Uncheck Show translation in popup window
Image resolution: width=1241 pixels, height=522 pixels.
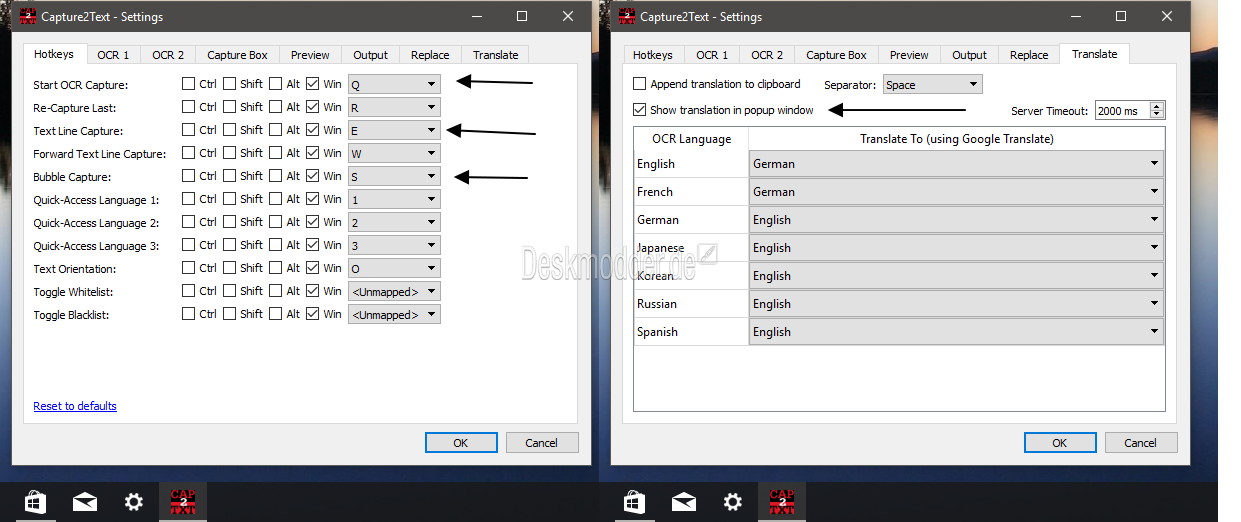coord(640,110)
